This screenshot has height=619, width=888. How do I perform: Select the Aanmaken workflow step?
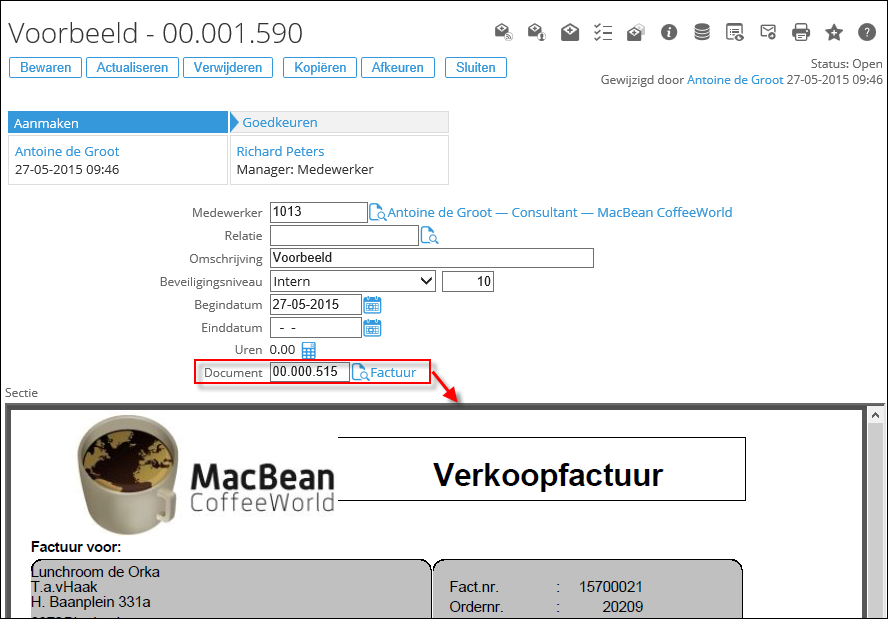(x=118, y=123)
